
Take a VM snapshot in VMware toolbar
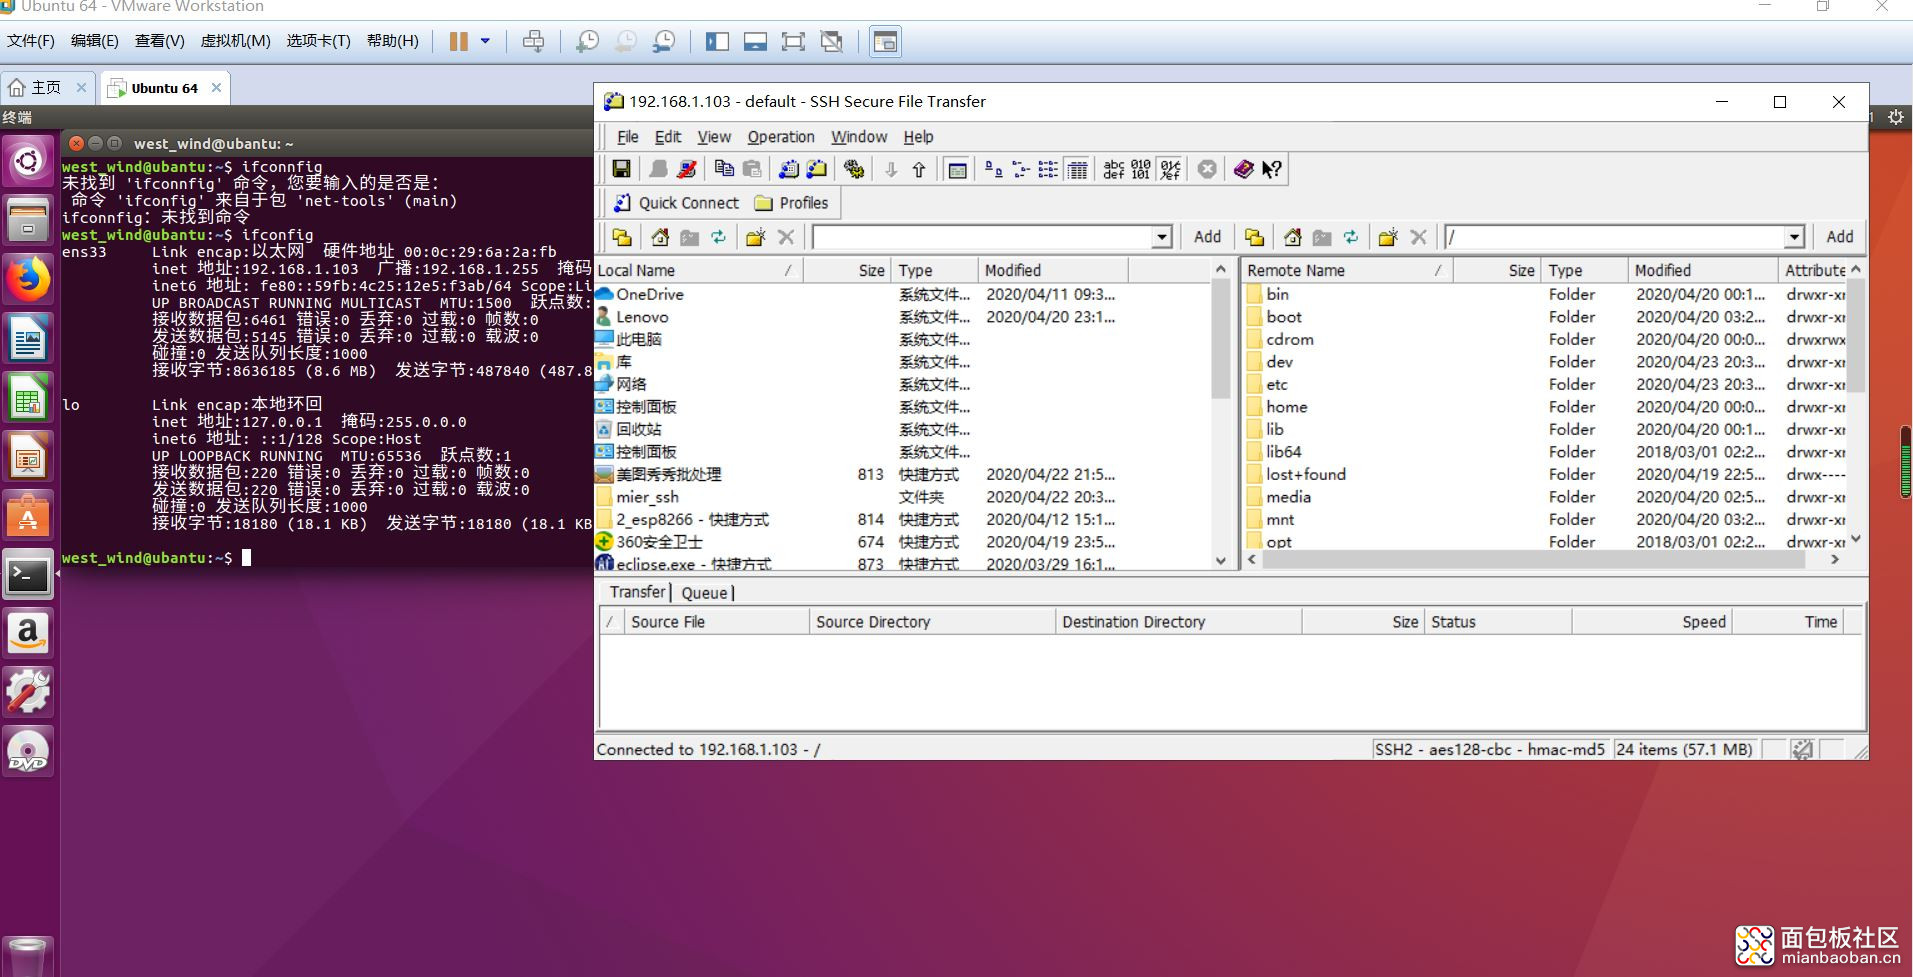click(588, 41)
